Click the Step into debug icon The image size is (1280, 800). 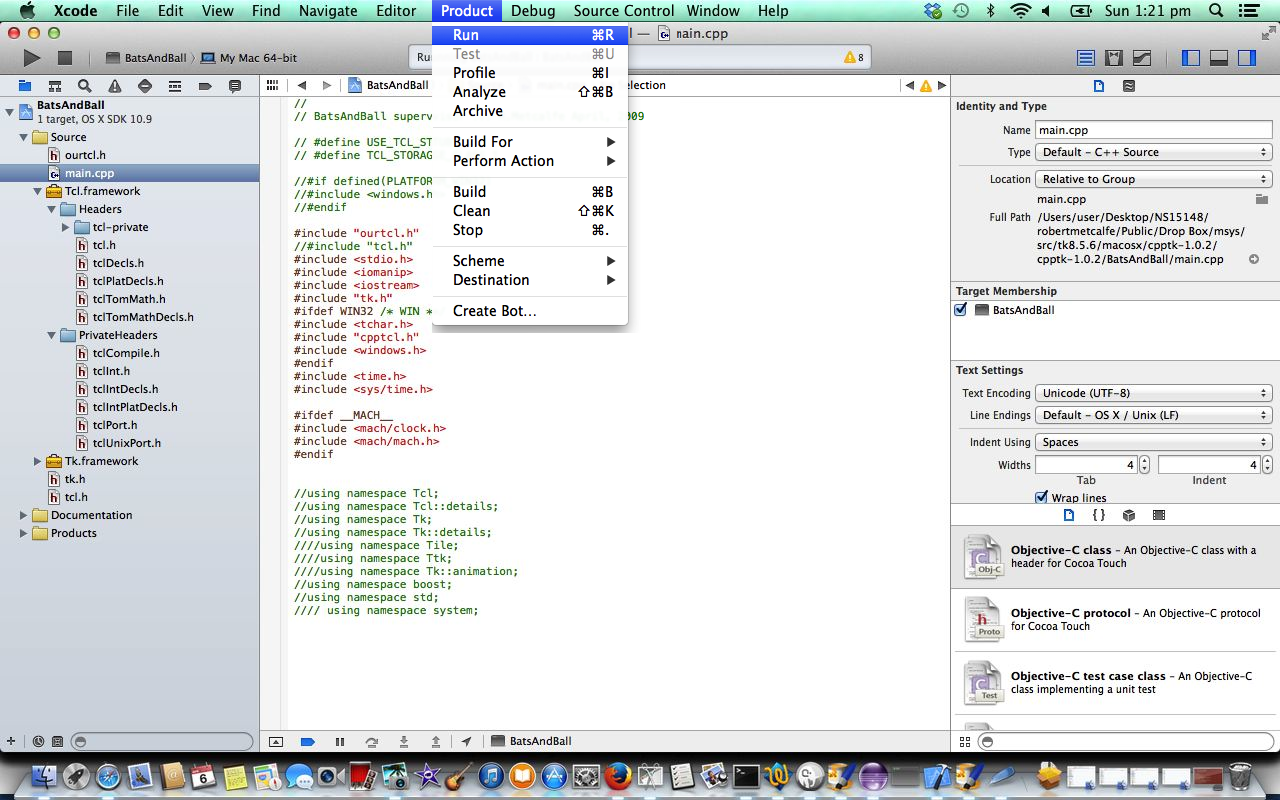coord(404,742)
